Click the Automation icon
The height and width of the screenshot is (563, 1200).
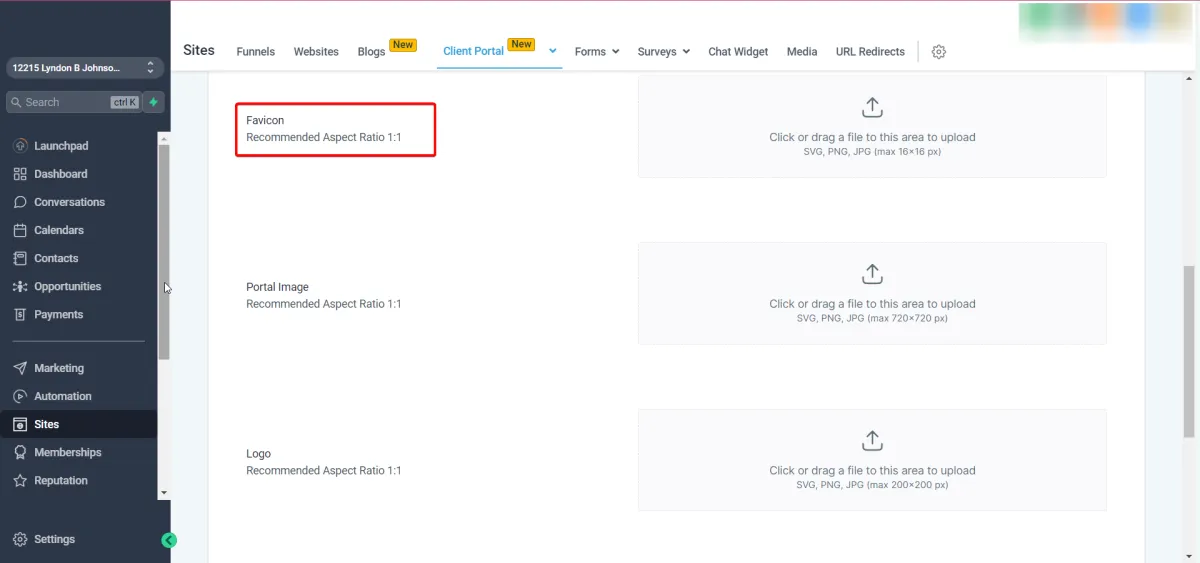20,396
